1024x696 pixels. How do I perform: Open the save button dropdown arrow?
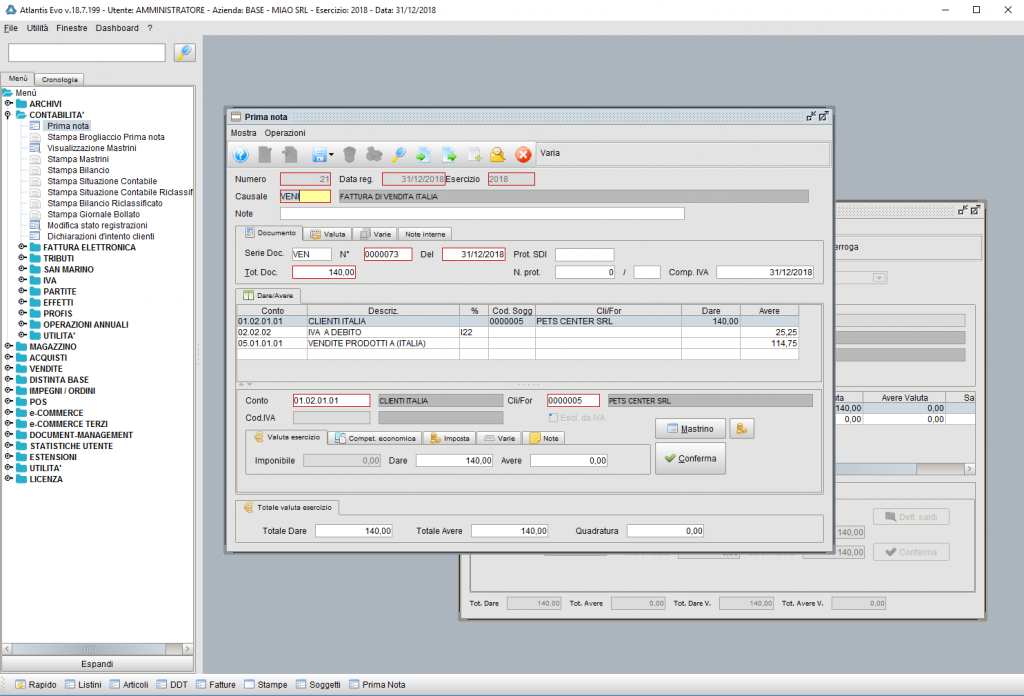(x=331, y=155)
